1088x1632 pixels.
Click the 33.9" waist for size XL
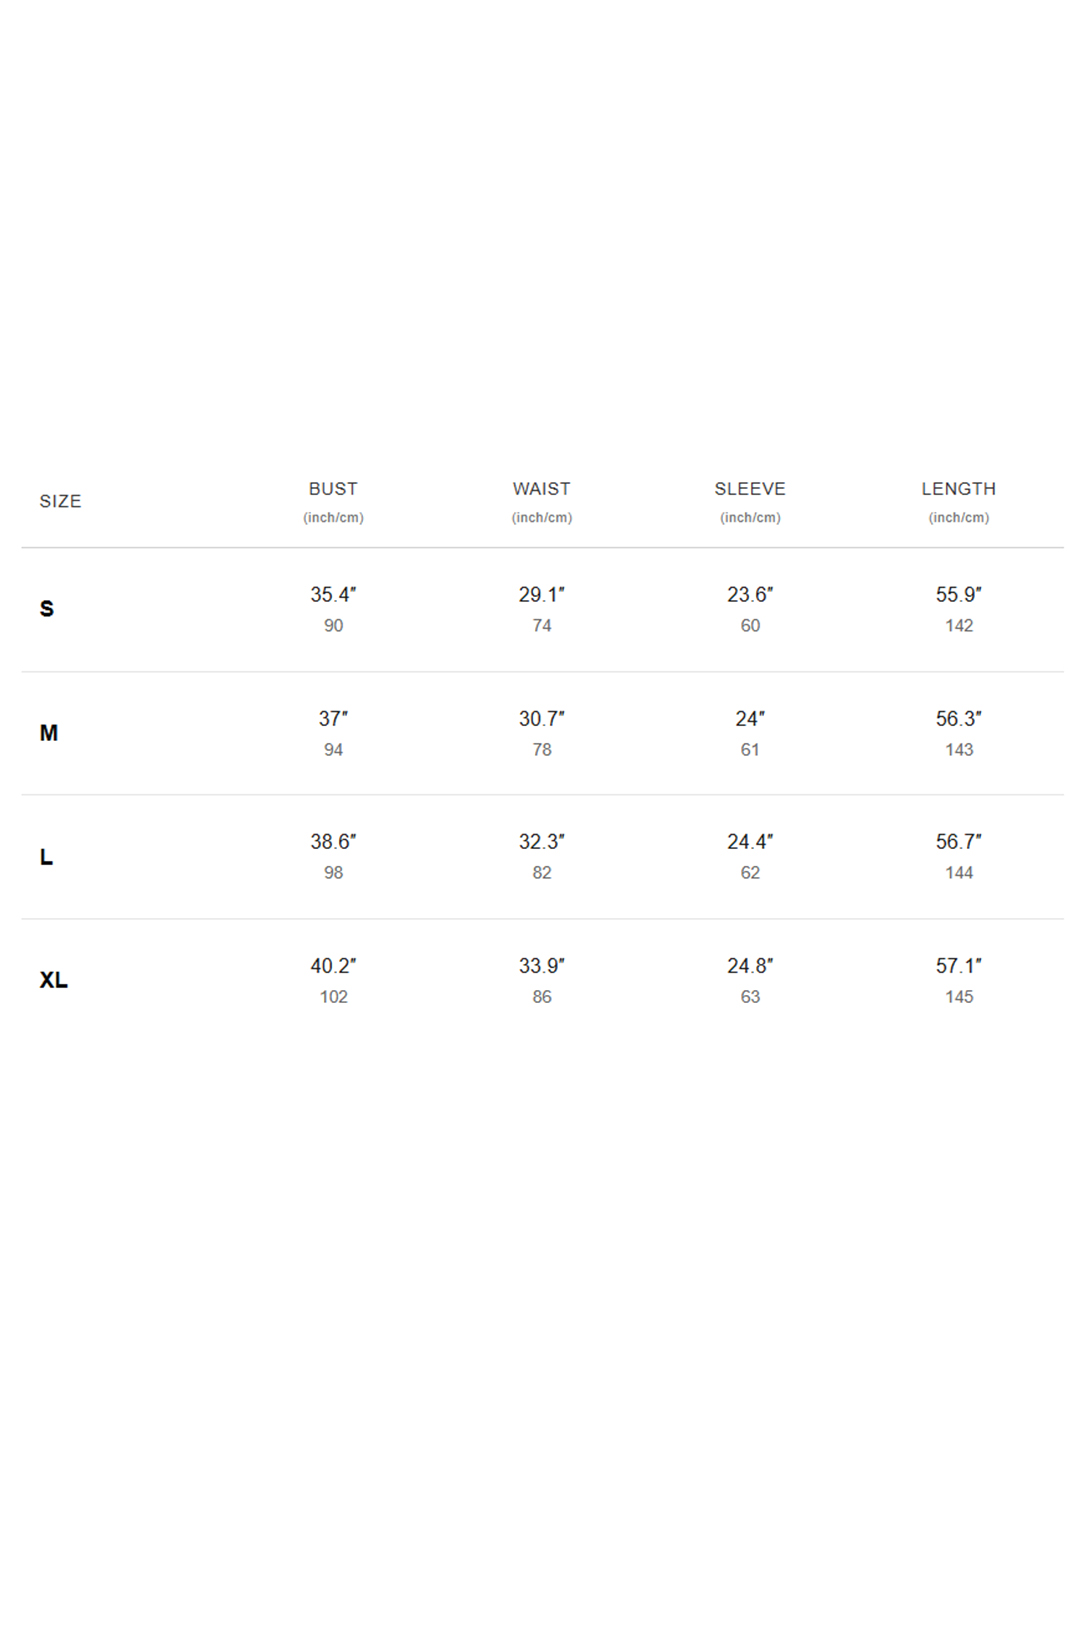(542, 966)
